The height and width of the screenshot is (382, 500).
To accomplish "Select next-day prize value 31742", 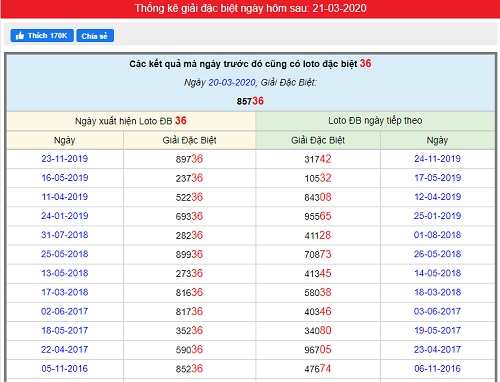I will 318,159.
